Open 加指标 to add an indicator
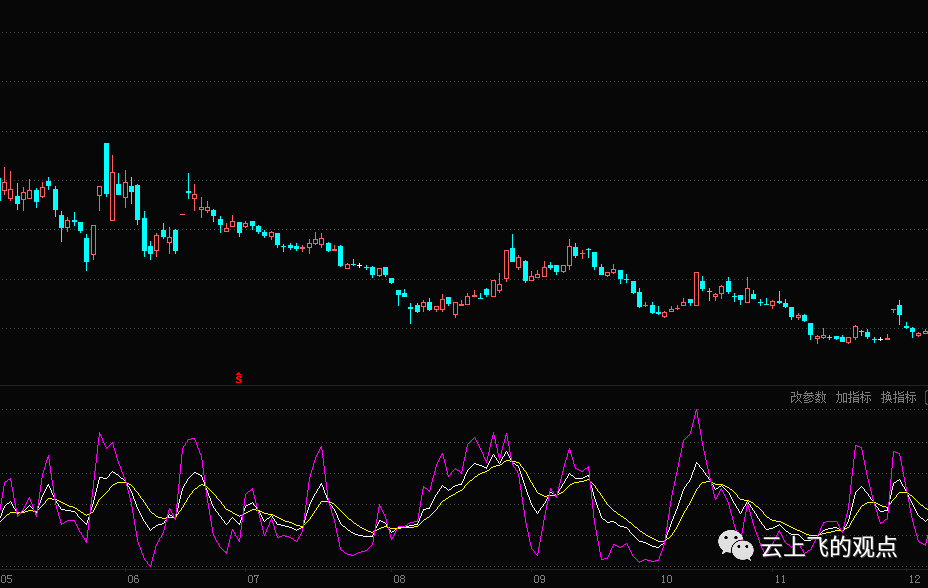928x588 pixels. (x=853, y=398)
